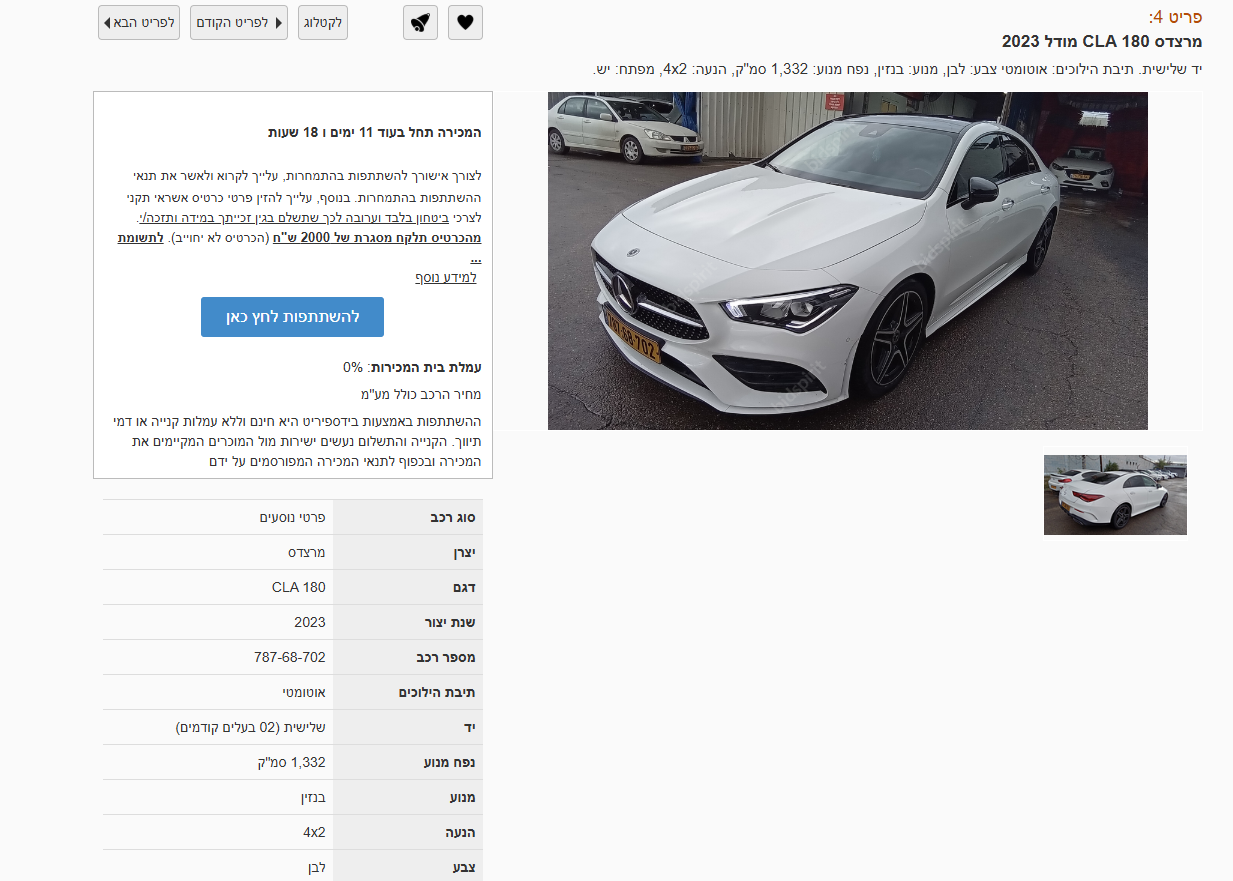Click the color value לבן in table
1233x881 pixels.
317,867
